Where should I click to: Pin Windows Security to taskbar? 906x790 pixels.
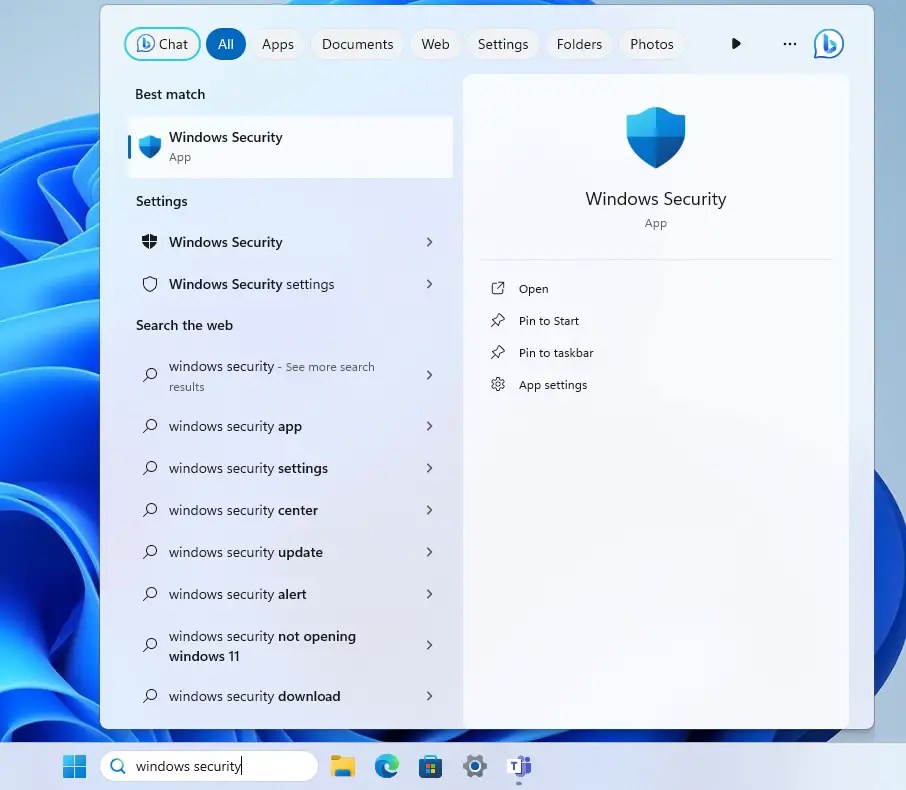click(x=556, y=353)
